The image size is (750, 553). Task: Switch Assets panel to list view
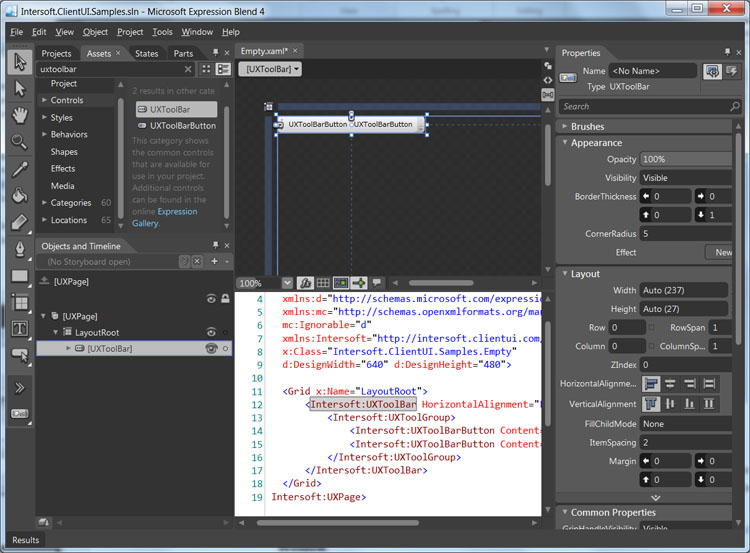(223, 69)
